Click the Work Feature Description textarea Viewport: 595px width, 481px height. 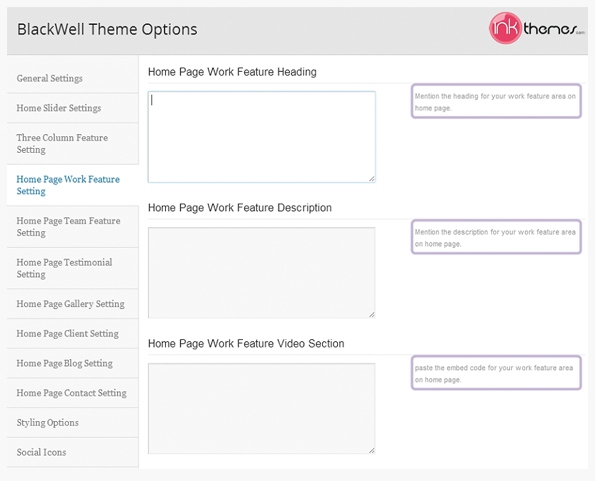[262, 272]
